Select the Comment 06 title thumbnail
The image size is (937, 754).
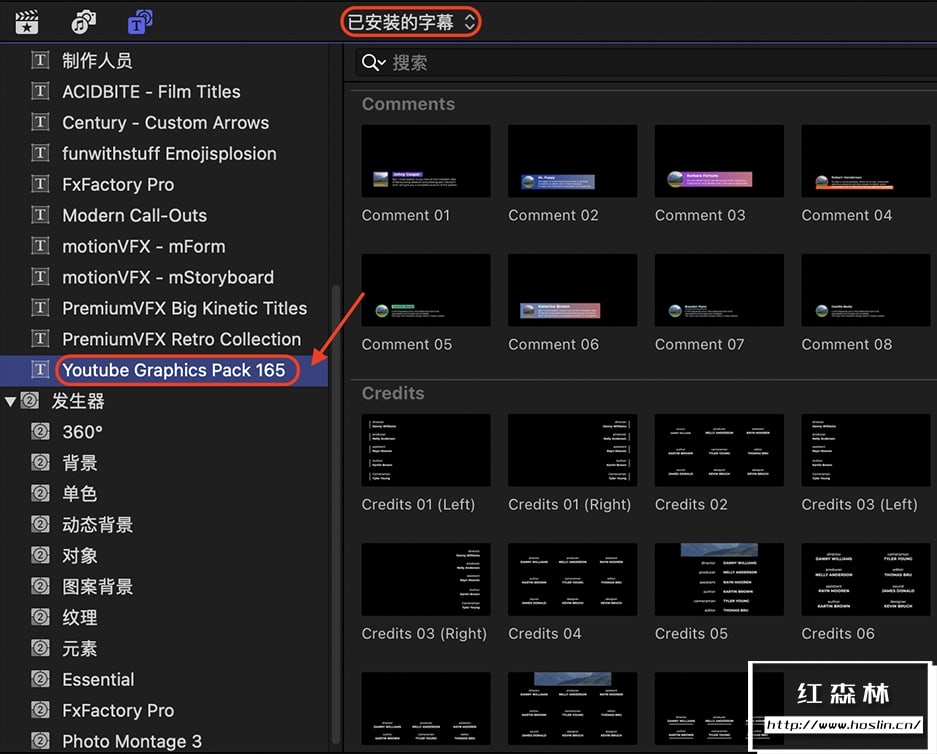click(572, 290)
